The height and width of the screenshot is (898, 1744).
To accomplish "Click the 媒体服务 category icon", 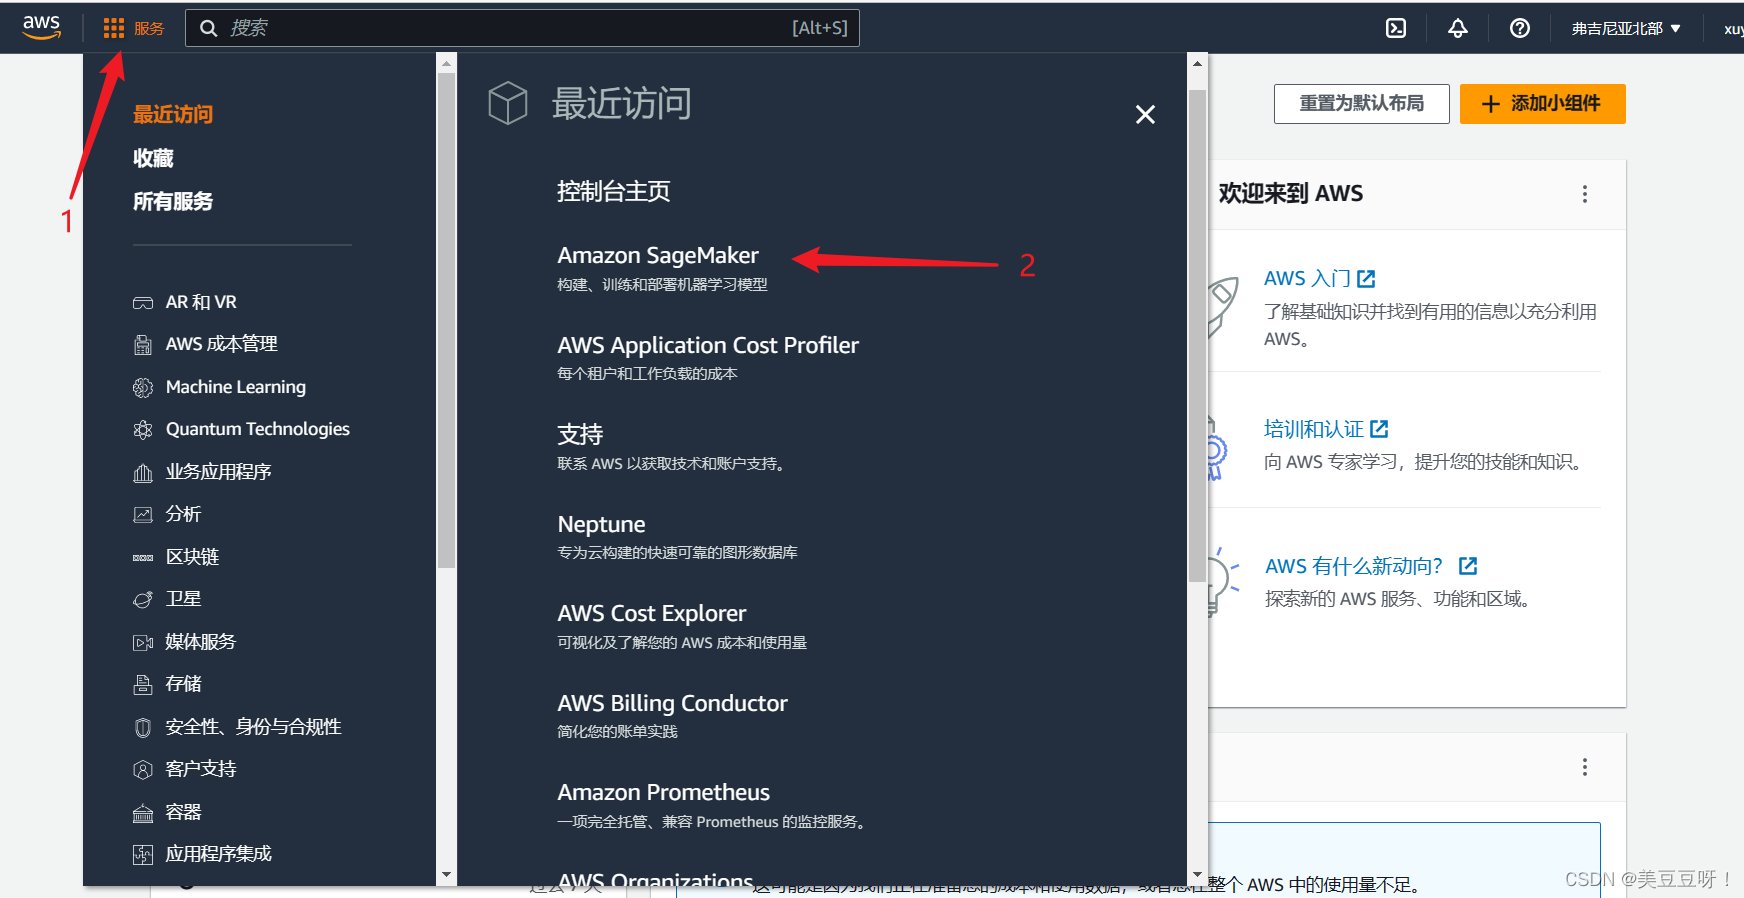I will pyautogui.click(x=143, y=642).
